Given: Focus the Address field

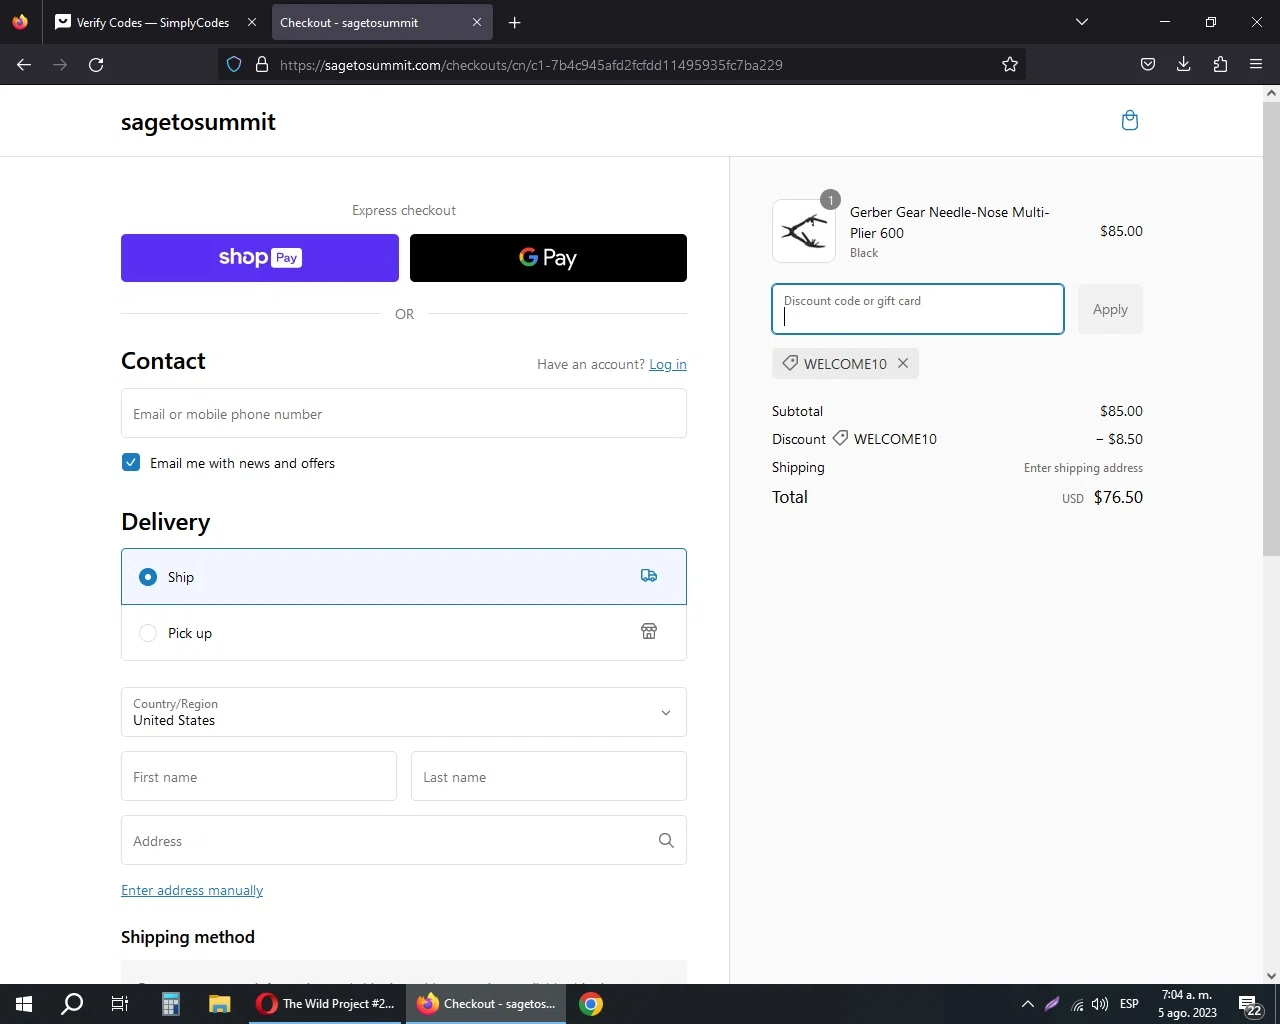Looking at the screenshot, I should point(404,841).
